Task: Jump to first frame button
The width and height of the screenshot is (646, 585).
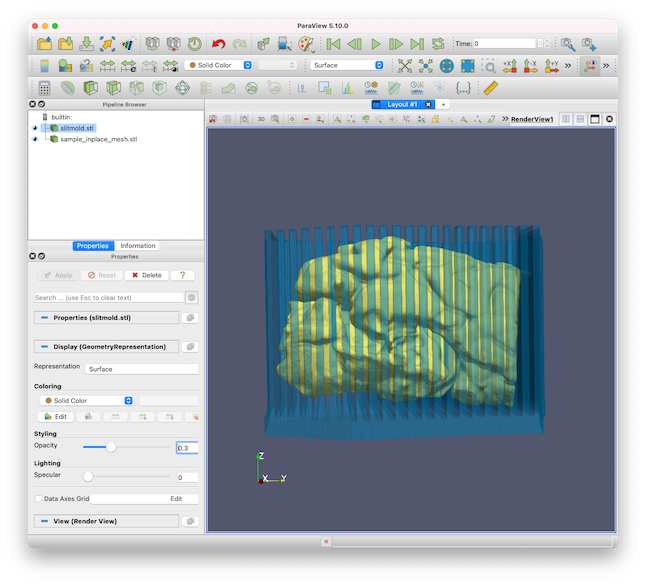Action: [333, 44]
